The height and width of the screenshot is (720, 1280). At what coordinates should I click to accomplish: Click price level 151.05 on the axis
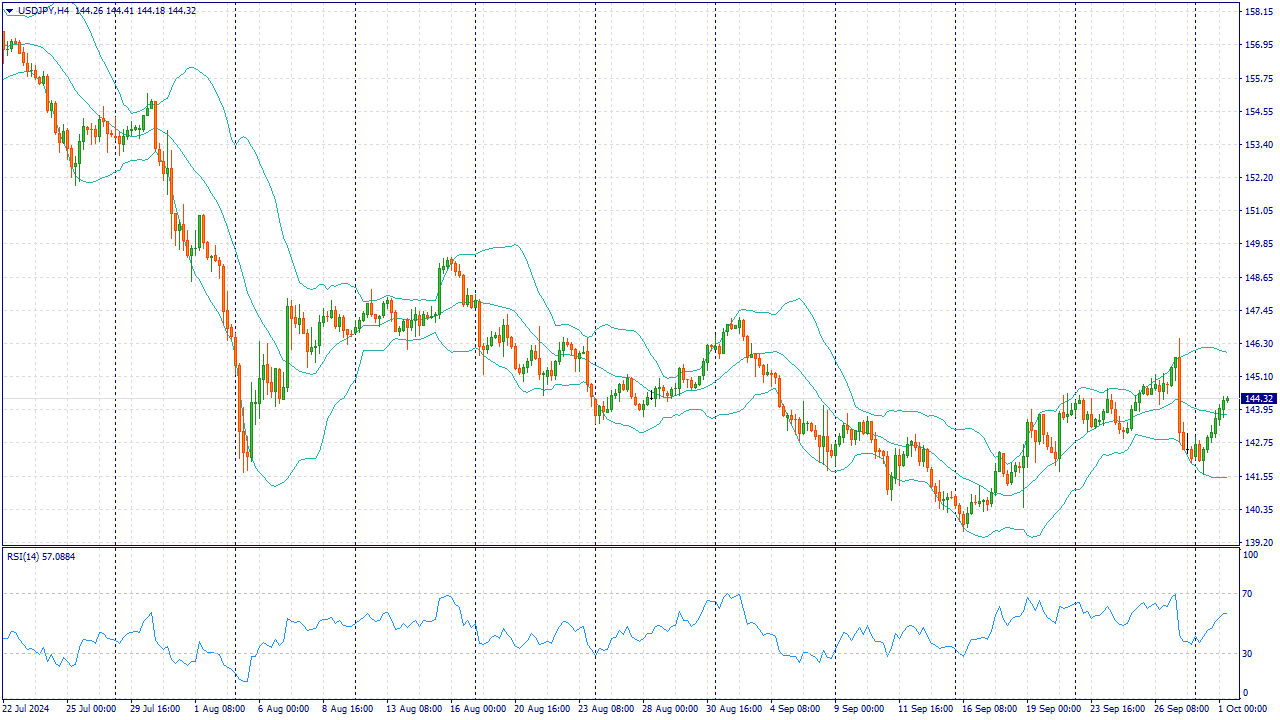point(1259,210)
